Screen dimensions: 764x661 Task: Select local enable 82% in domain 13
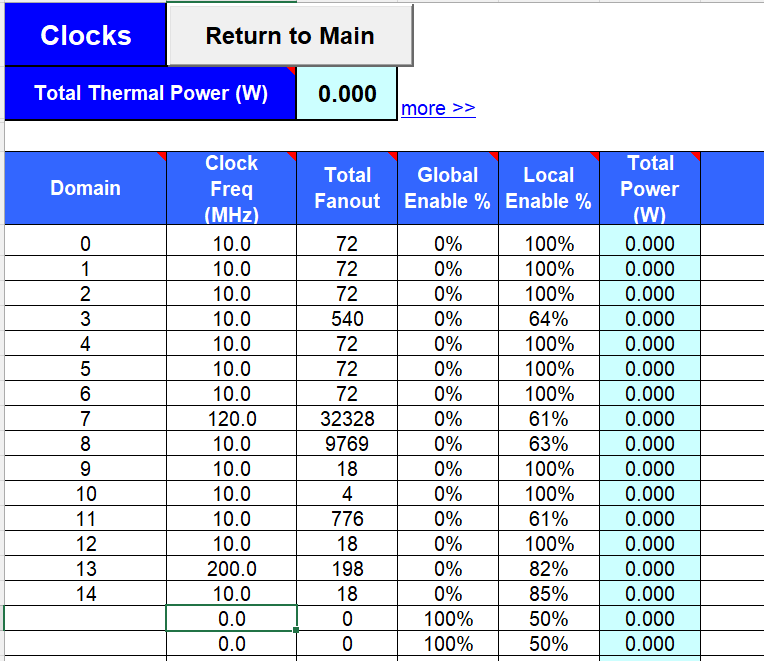(549, 568)
